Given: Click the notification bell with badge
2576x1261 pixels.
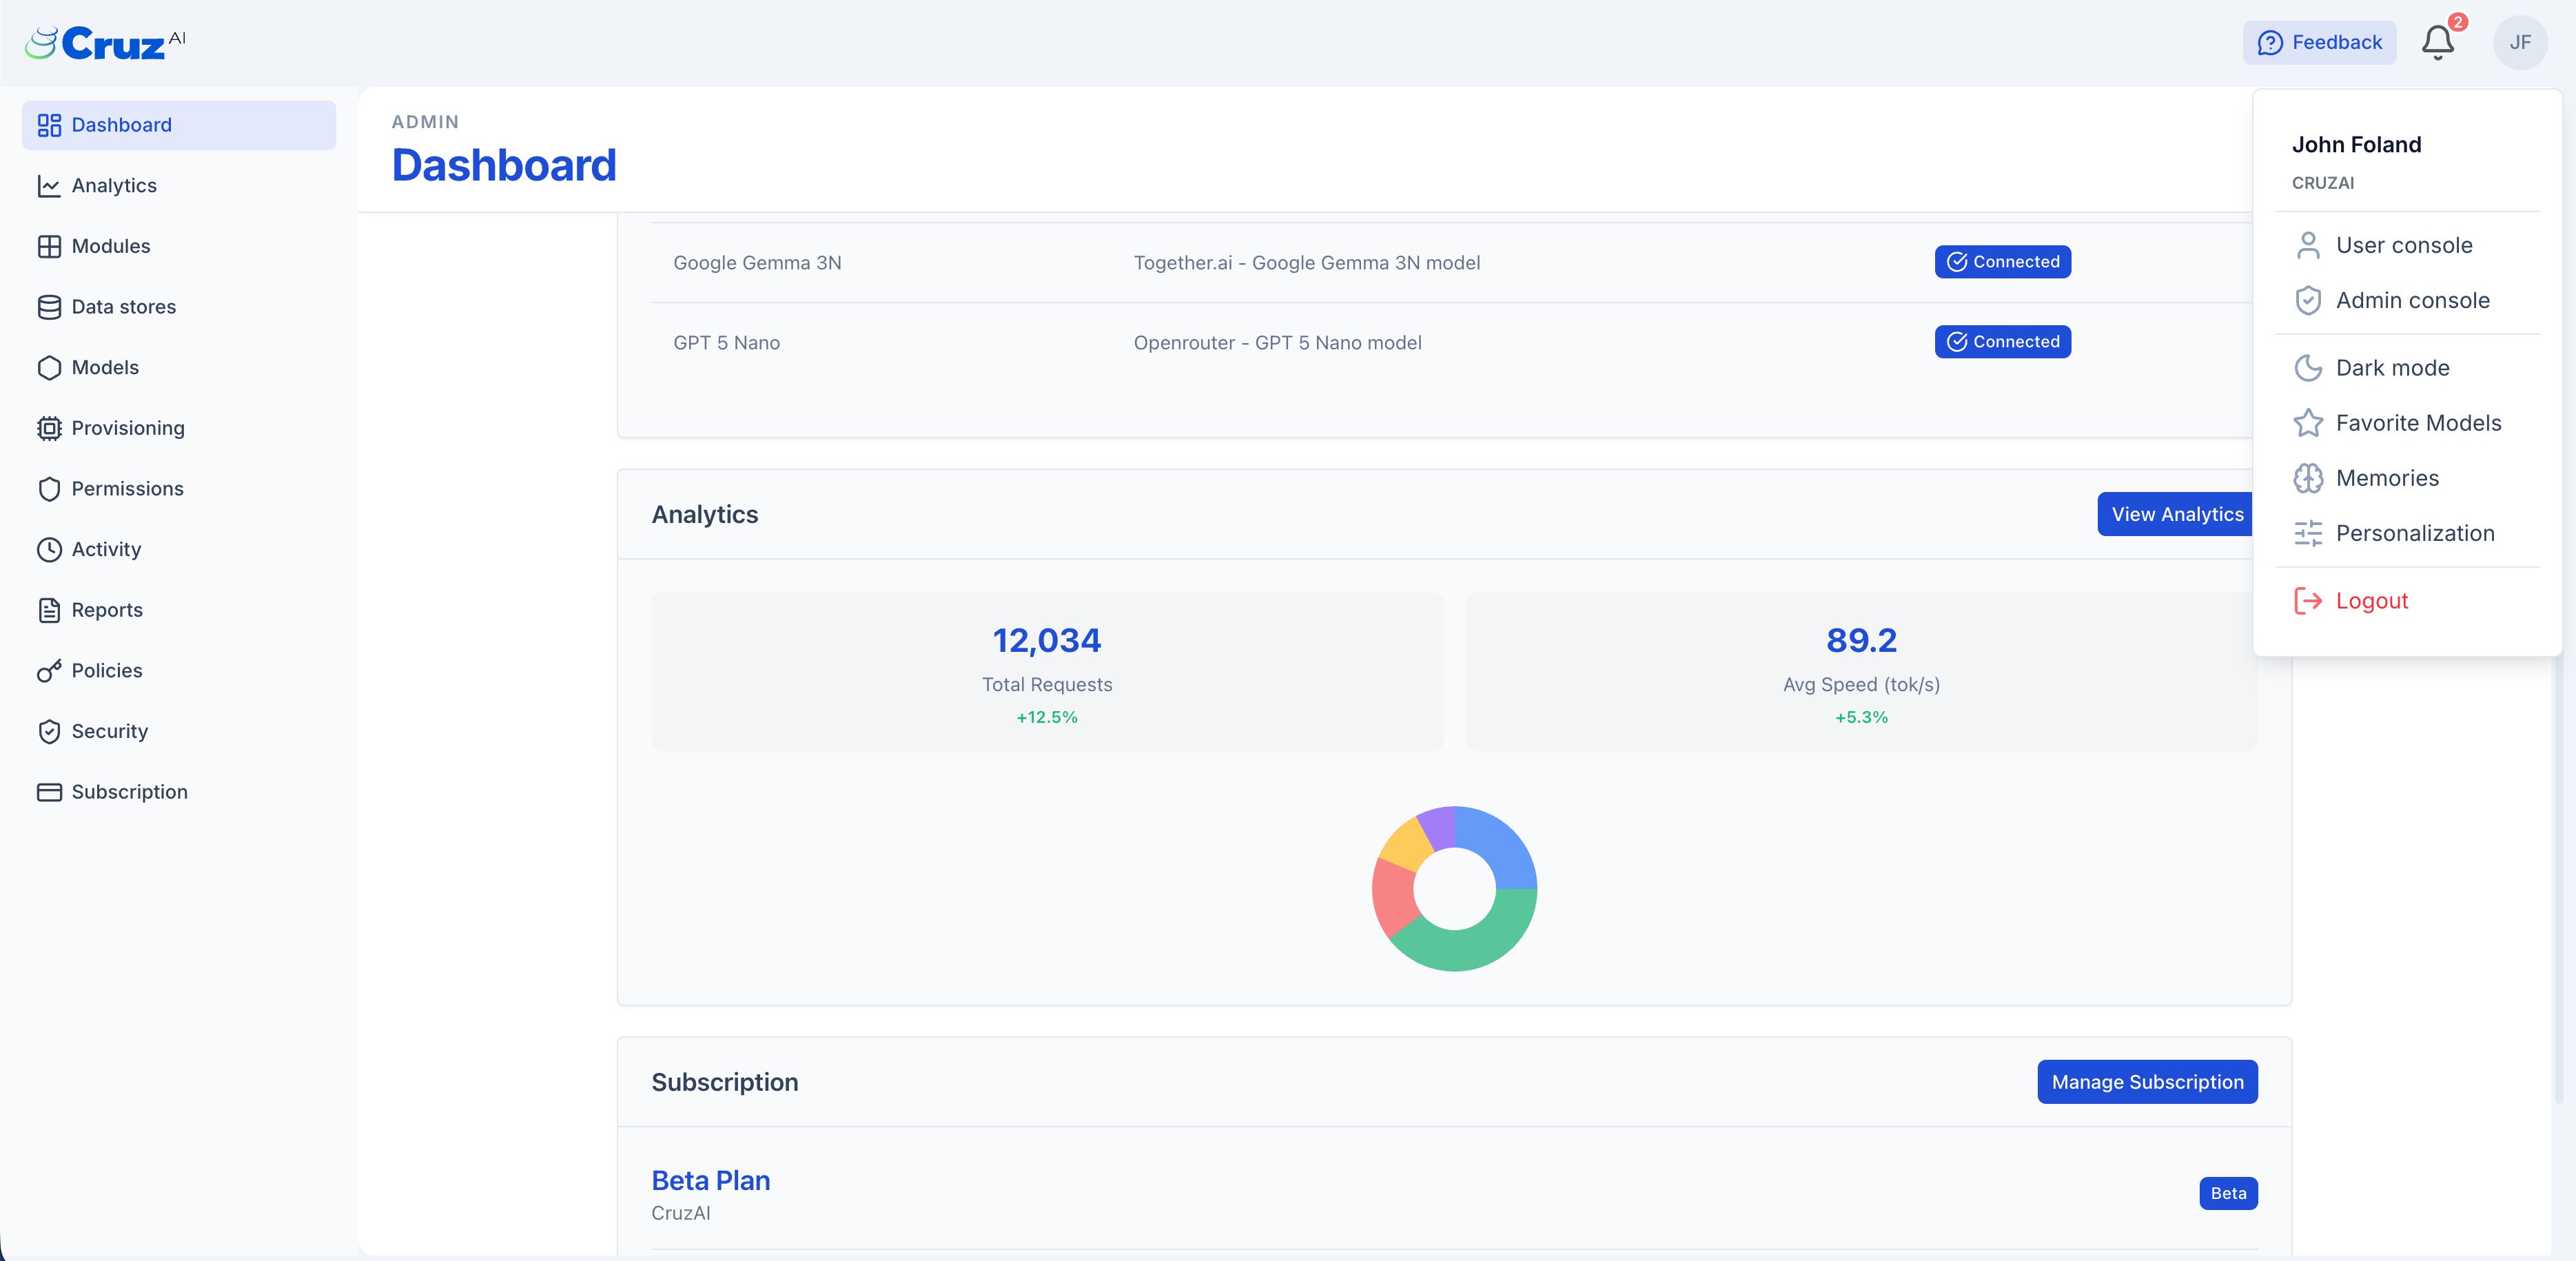Looking at the screenshot, I should (2438, 42).
